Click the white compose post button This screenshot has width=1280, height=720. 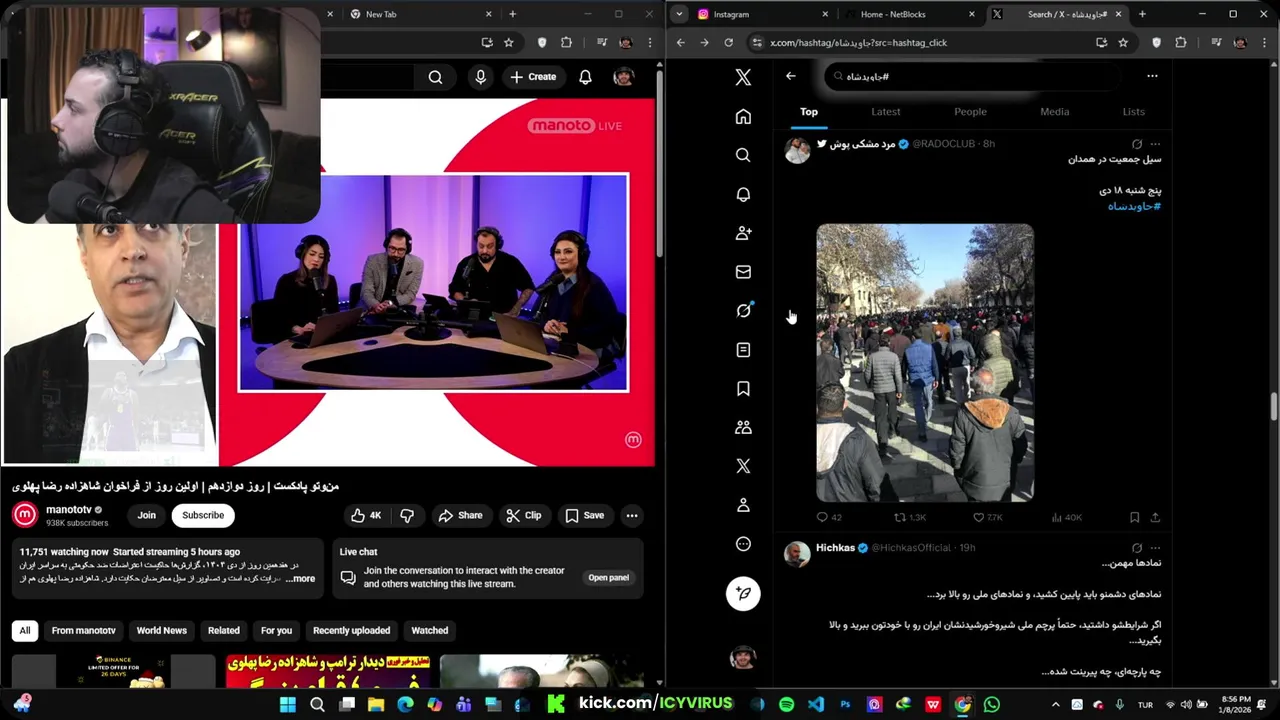coord(743,593)
